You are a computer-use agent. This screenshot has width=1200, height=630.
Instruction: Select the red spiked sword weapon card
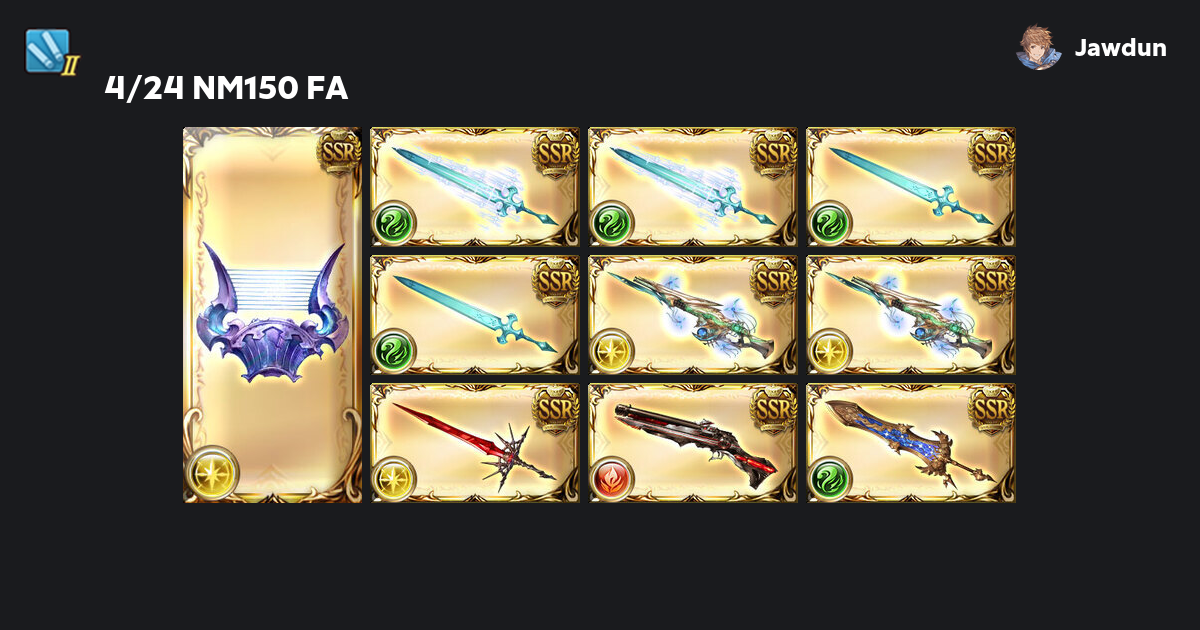point(475,443)
